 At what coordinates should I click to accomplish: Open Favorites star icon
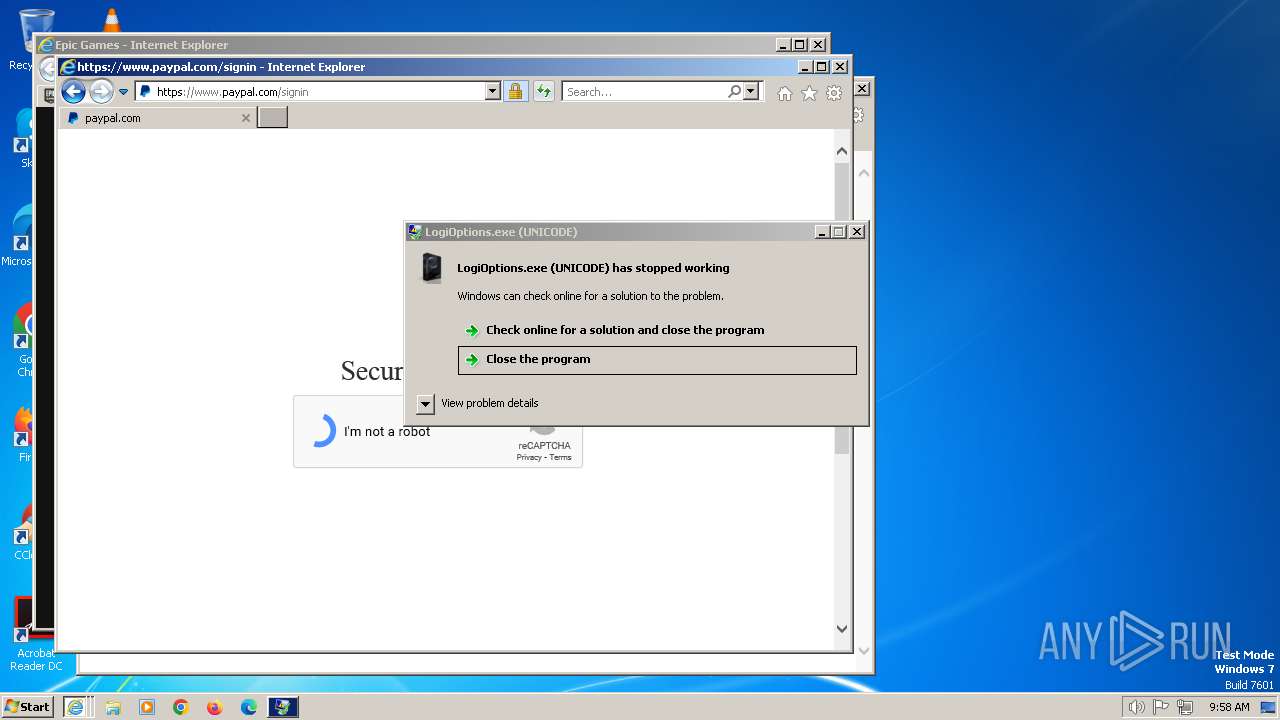tap(809, 93)
